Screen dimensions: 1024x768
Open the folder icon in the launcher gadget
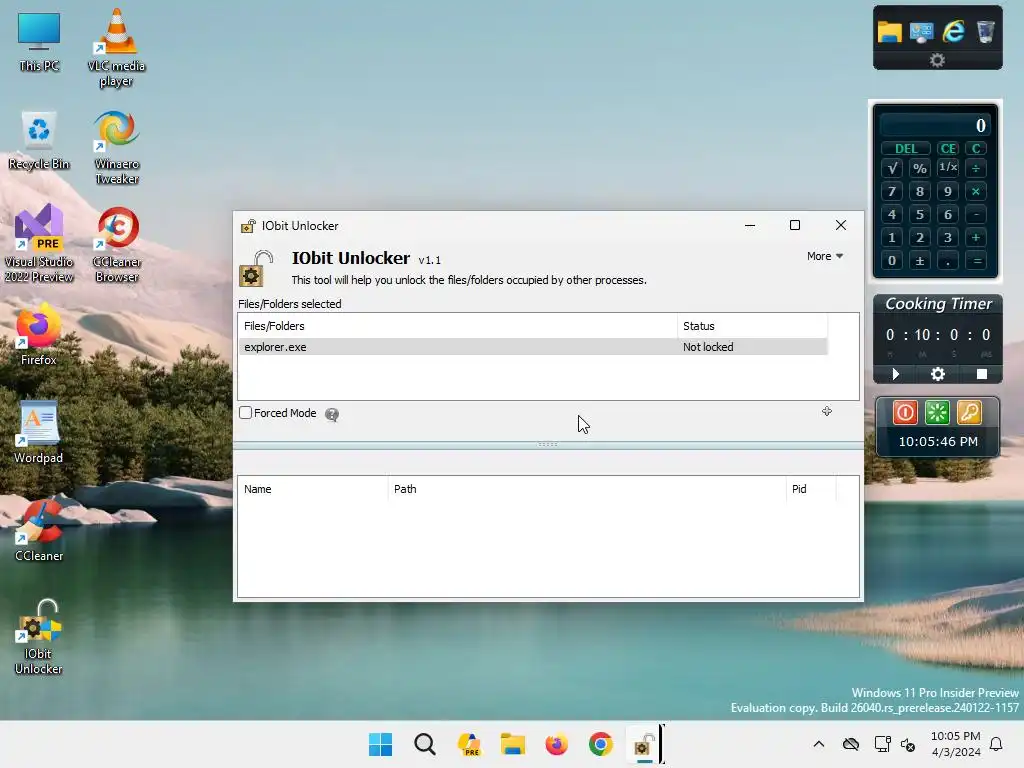[889, 31]
